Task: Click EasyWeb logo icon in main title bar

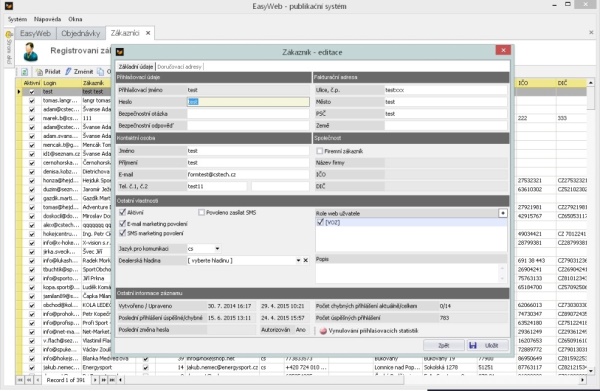Action: (8, 6)
